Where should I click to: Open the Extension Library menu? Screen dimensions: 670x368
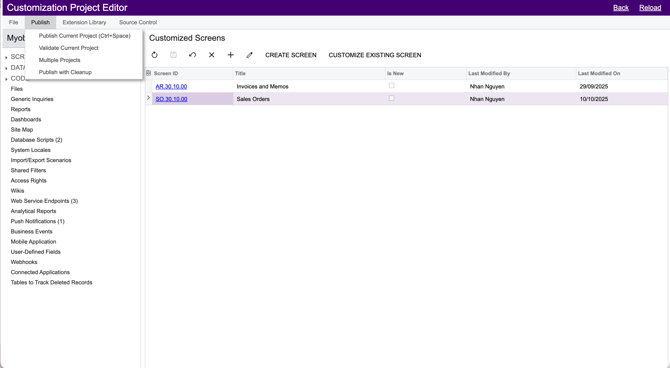(84, 22)
